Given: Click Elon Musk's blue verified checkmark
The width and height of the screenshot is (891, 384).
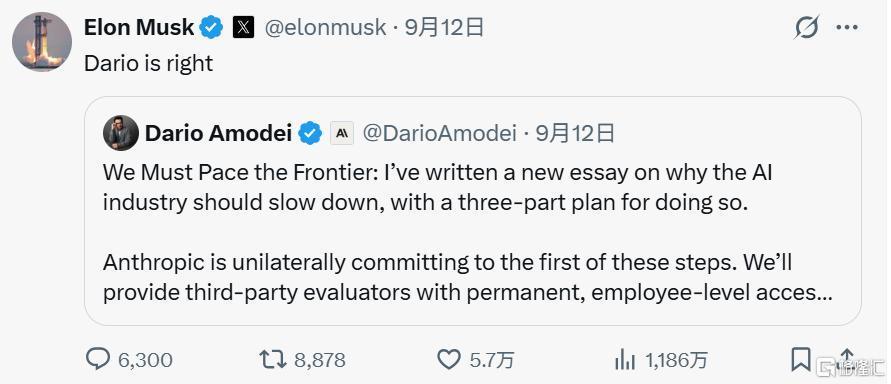Looking at the screenshot, I should [x=213, y=27].
